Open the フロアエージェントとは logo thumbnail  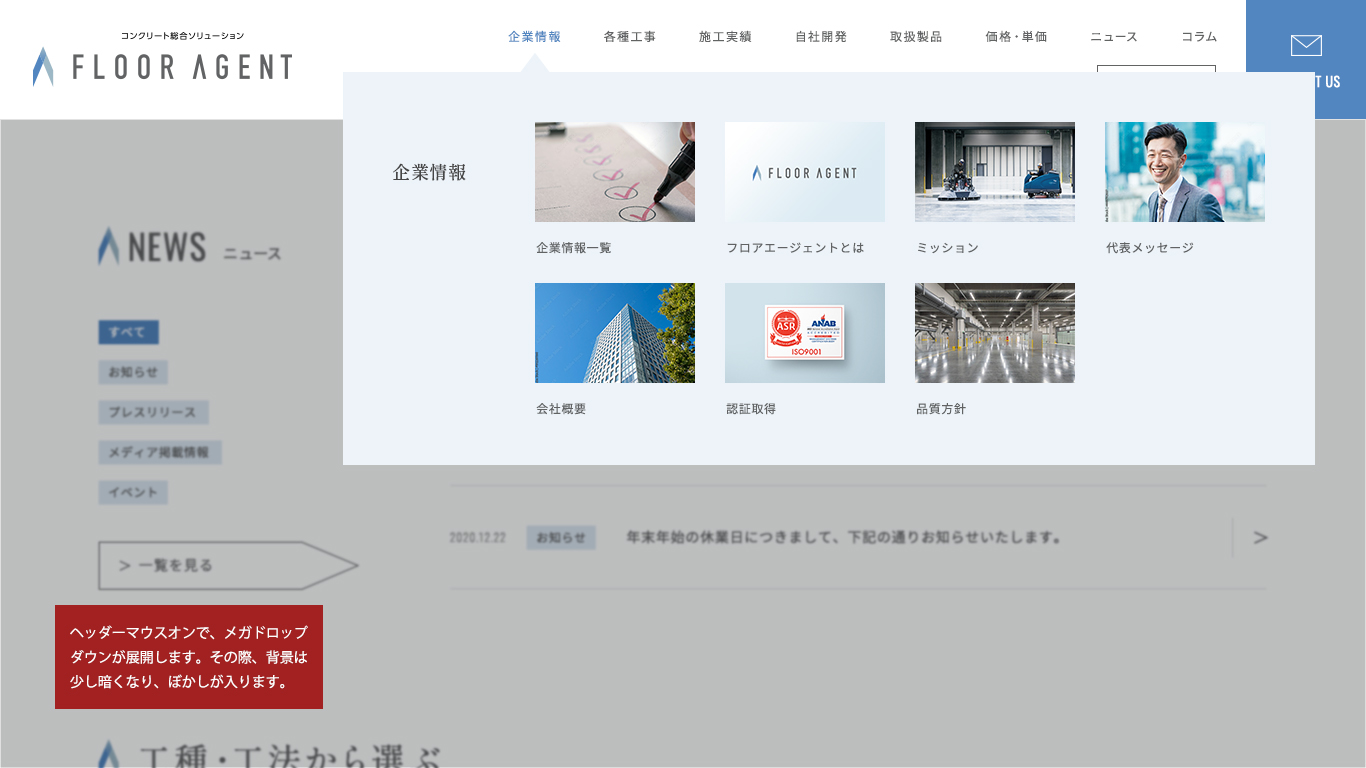804,172
